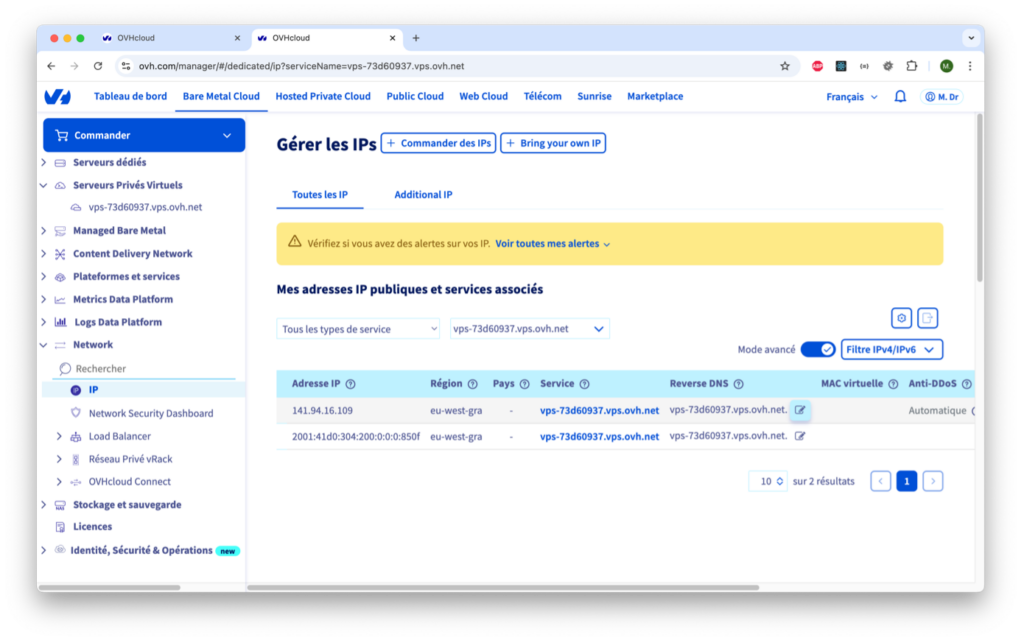Click the site info icon in address bar
The height and width of the screenshot is (643, 1024).
point(126,66)
